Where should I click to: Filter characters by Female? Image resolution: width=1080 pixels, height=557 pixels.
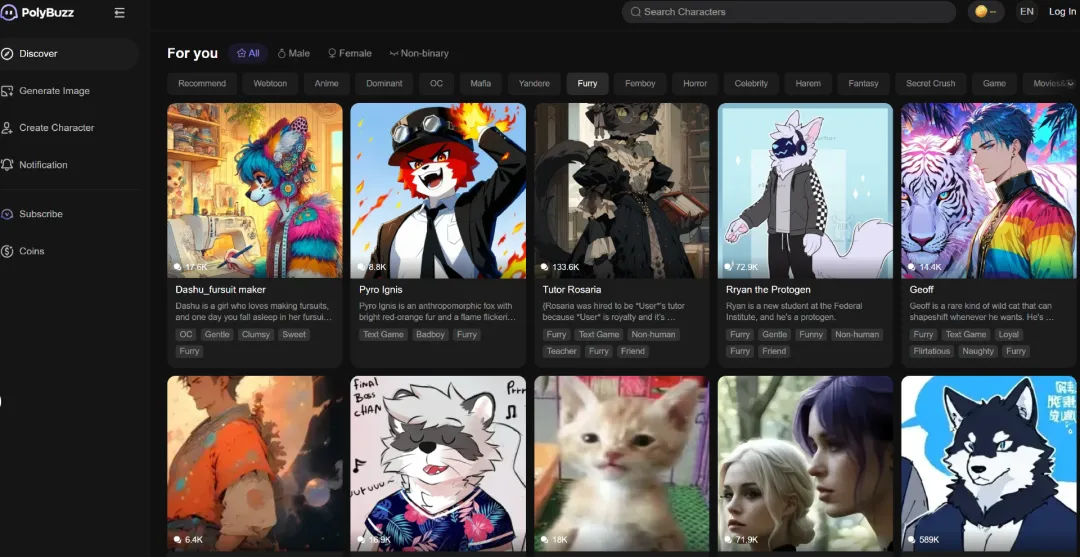[350, 53]
